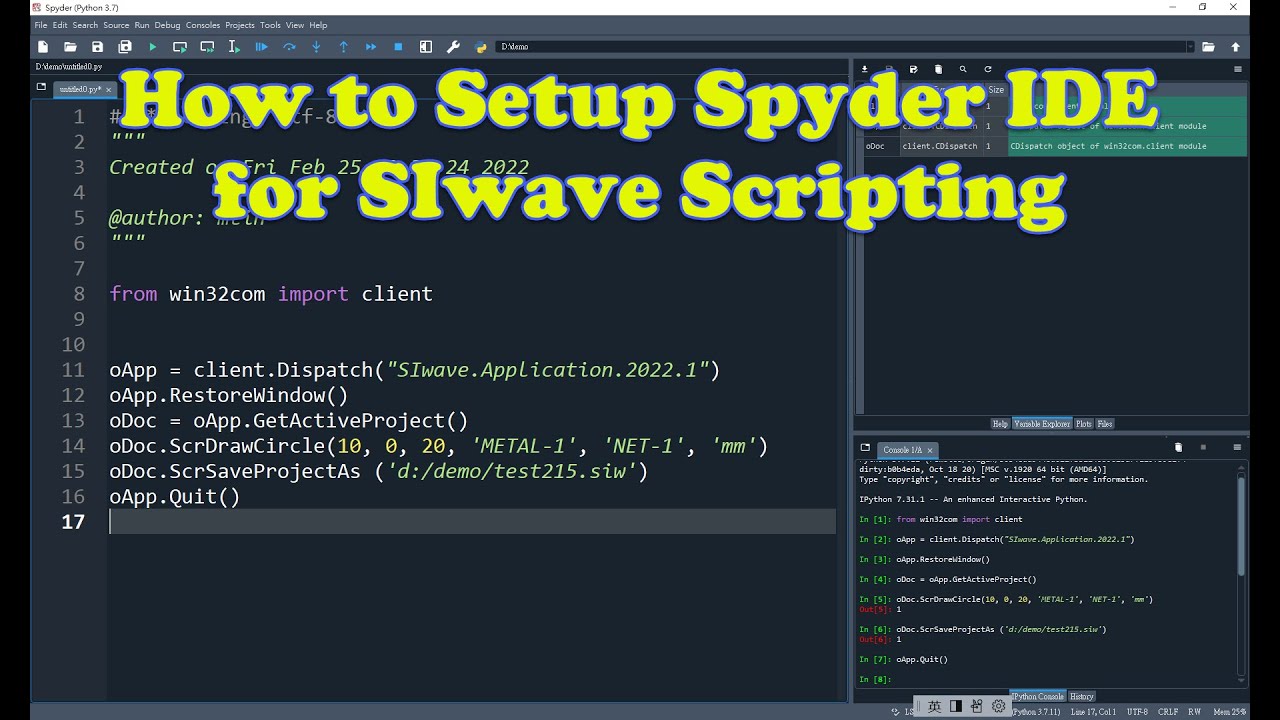Open the View menu
Image resolution: width=1280 pixels, height=720 pixels.
(295, 25)
